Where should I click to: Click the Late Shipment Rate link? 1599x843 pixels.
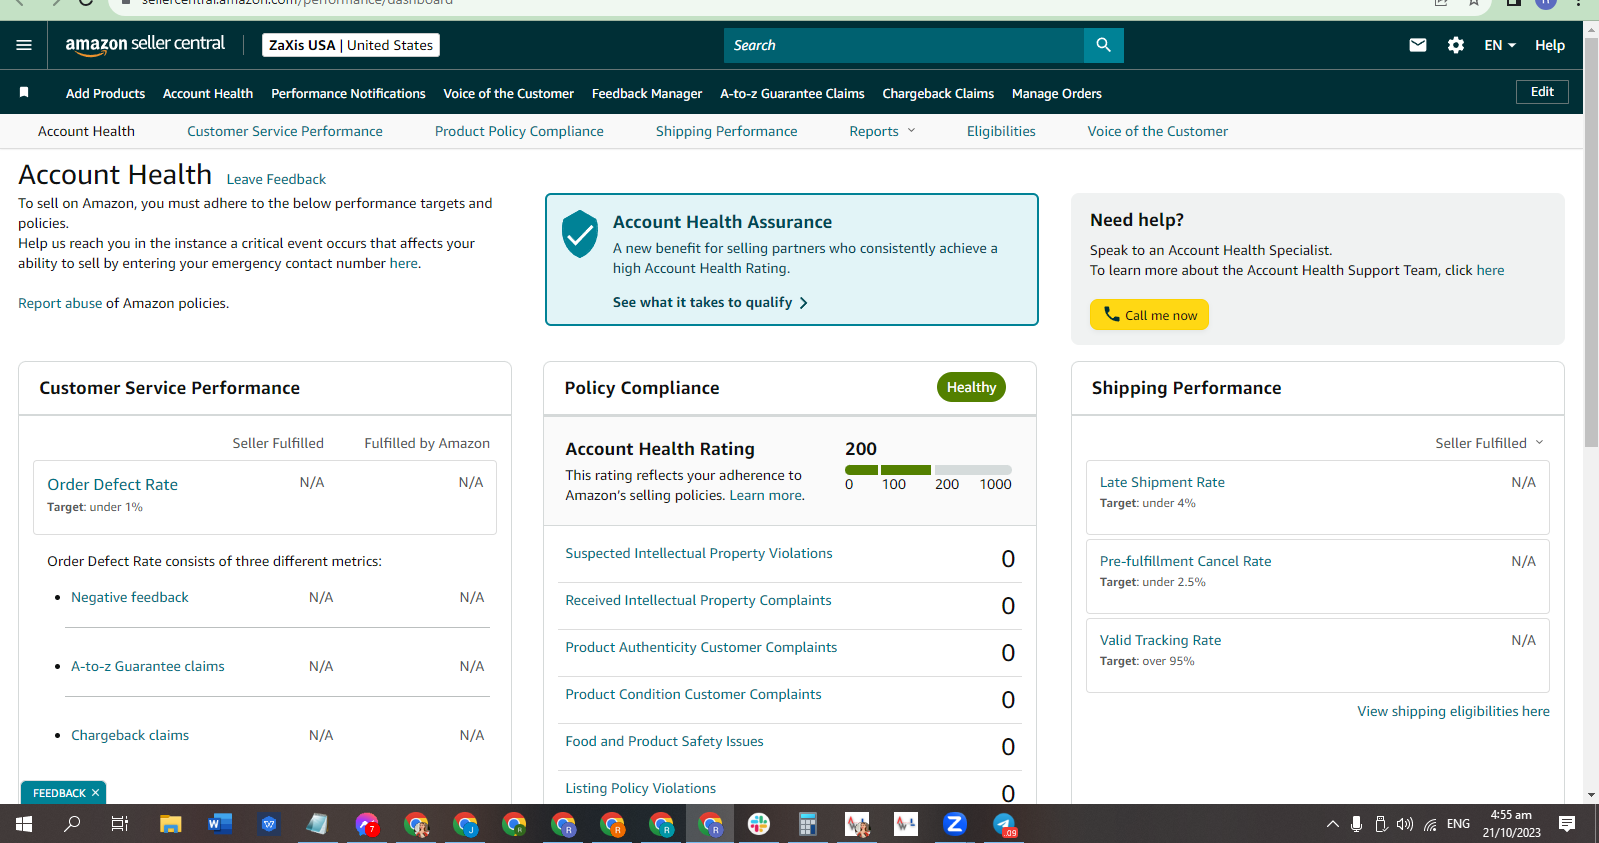[1162, 482]
